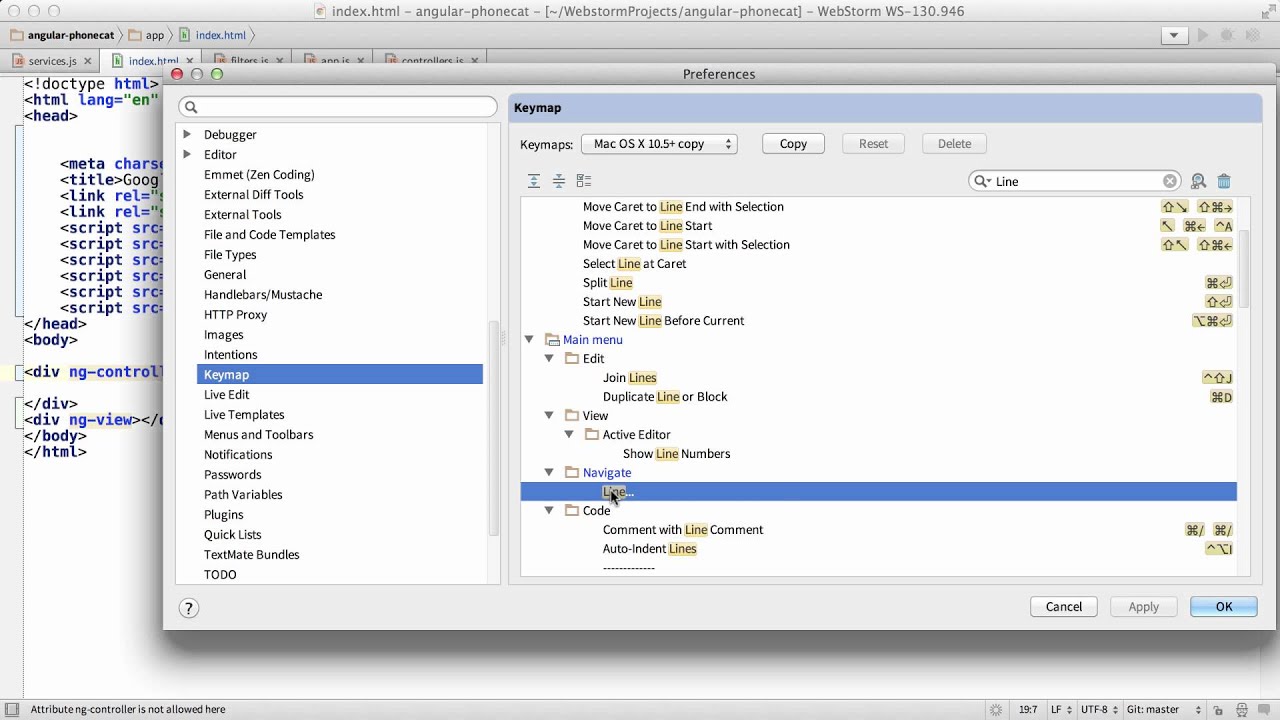Expand the Debugger settings node

(187, 134)
